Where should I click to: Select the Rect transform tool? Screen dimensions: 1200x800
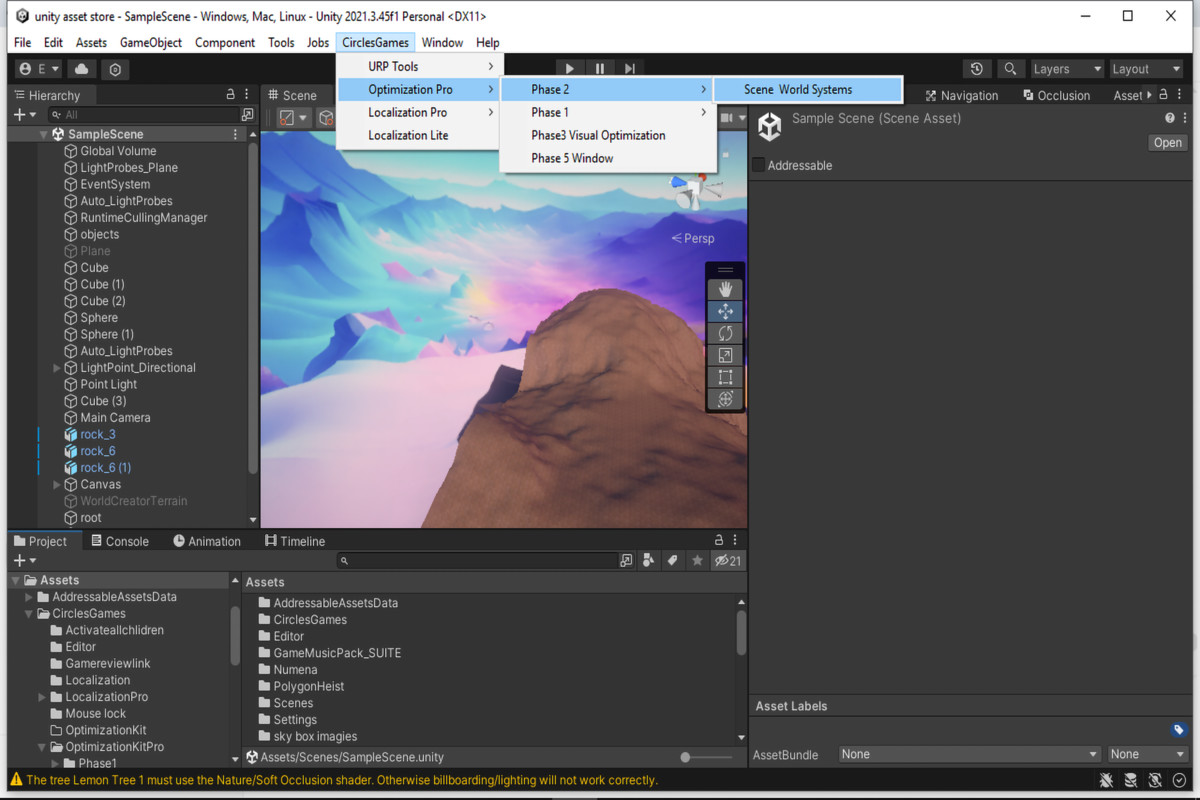click(725, 377)
